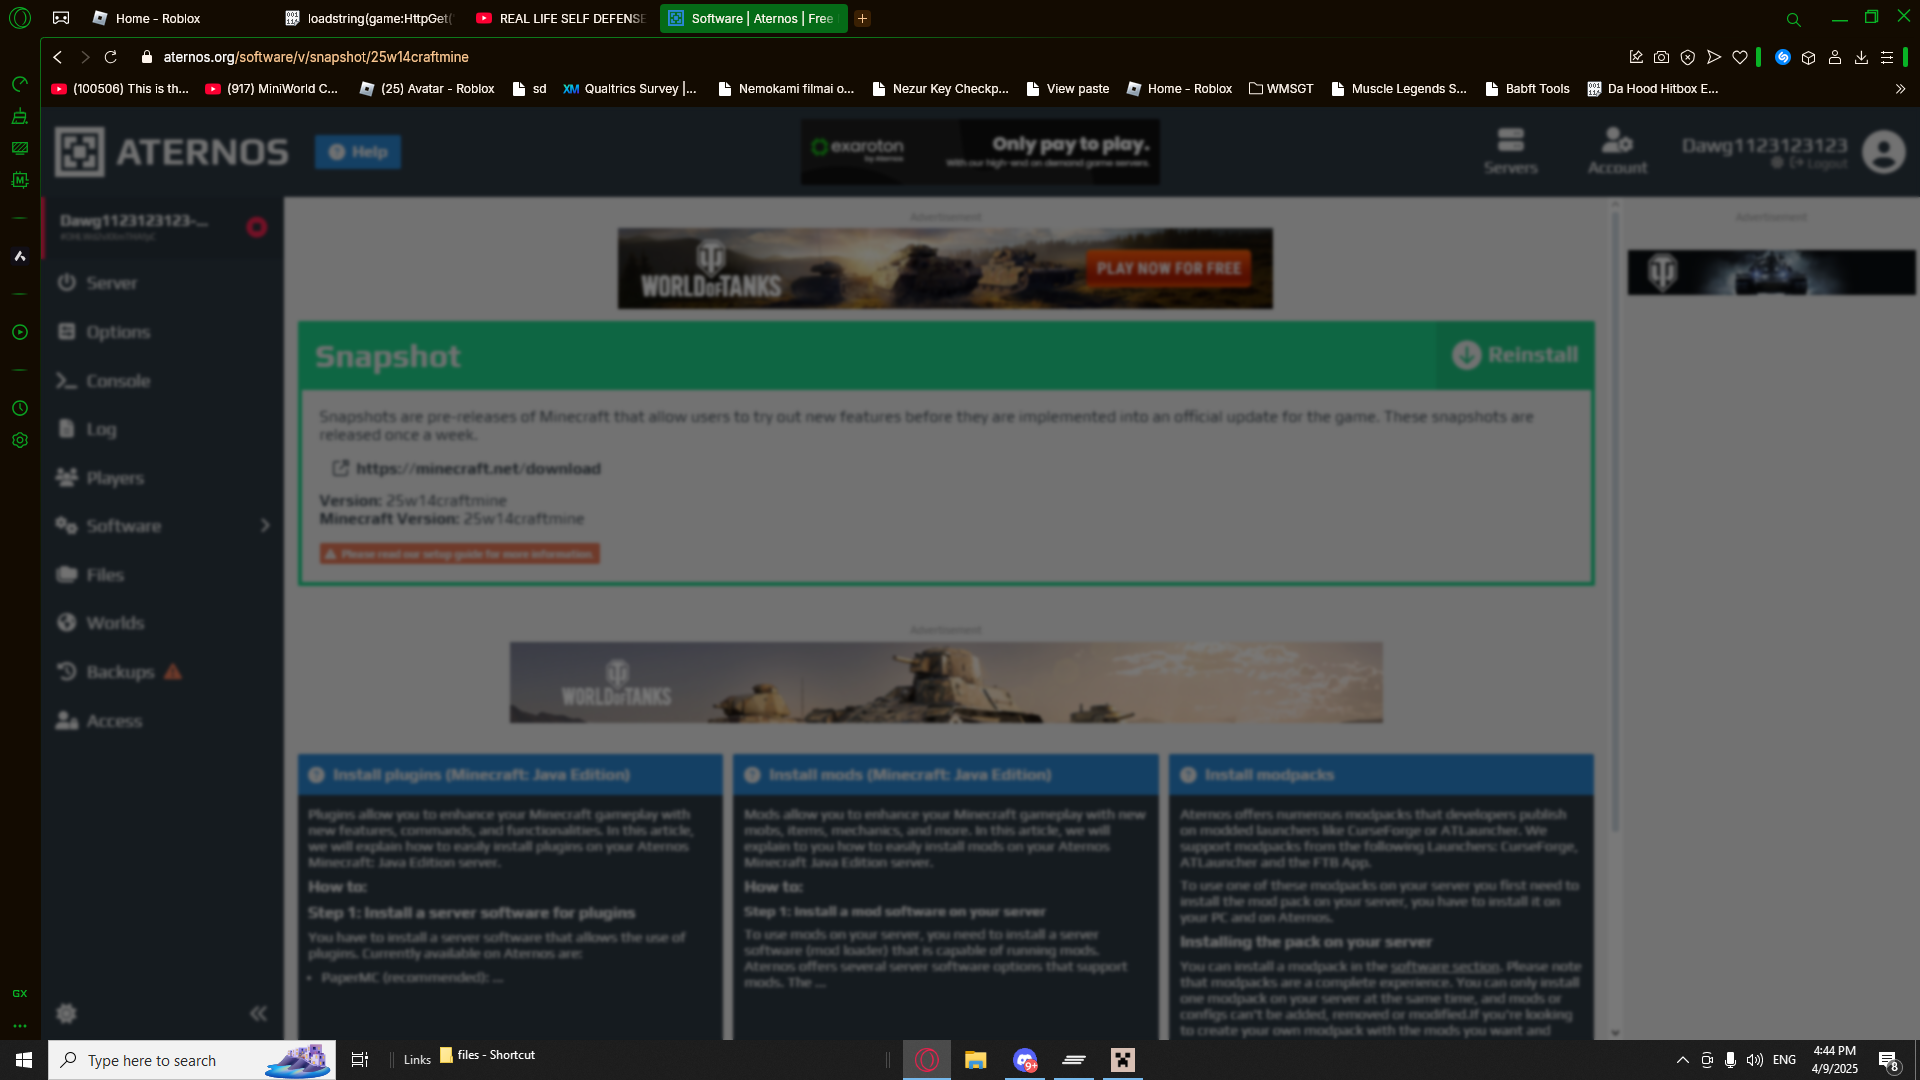Screen dimensions: 1920x1080
Task: Click the address bar URL field
Action: coord(880,57)
